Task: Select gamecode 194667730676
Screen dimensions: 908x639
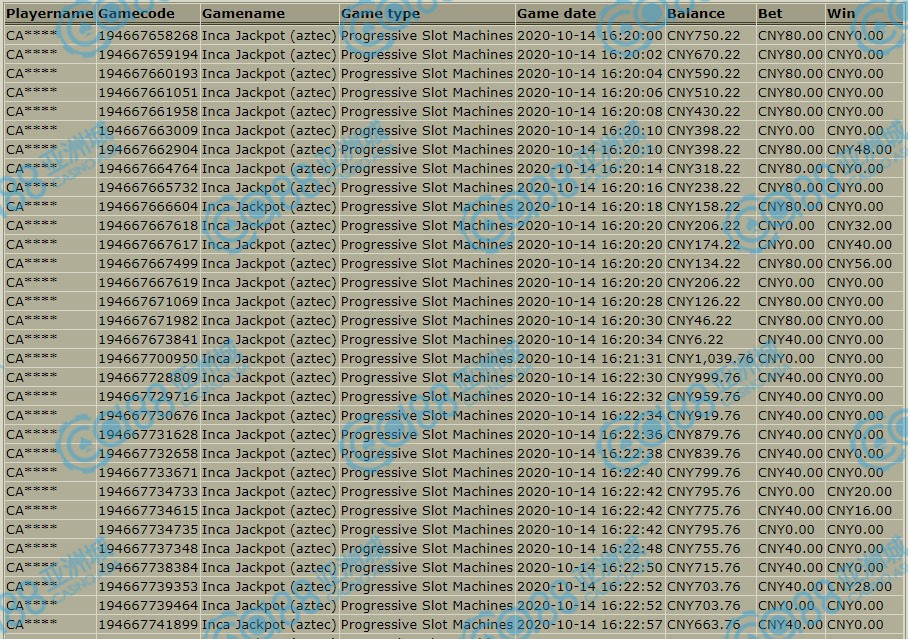Action: (148, 415)
